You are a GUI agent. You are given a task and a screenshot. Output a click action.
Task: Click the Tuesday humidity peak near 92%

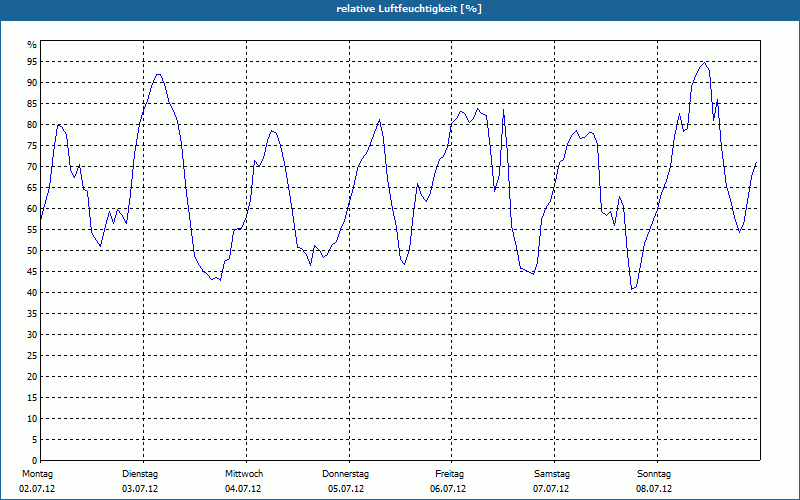(159, 74)
